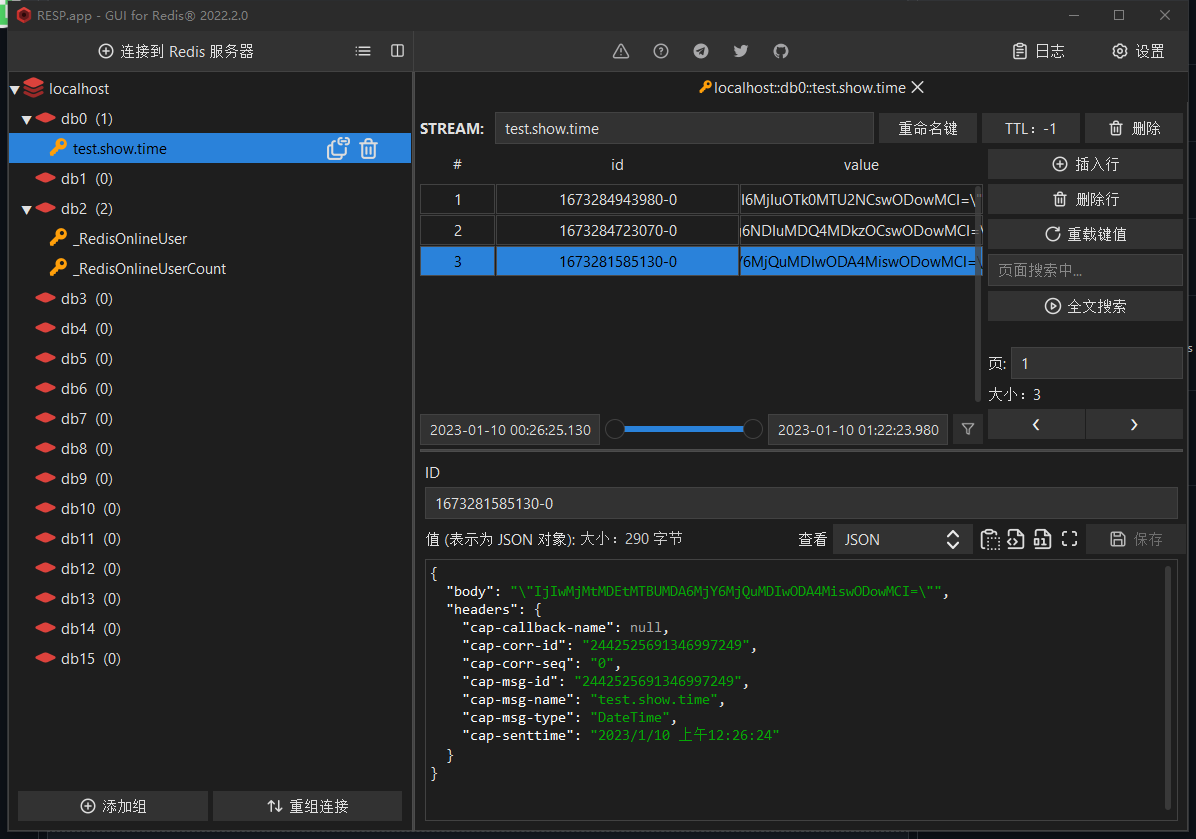1196x839 pixels.
Task: Click Regroup connections (重组连接) button
Action: pyautogui.click(x=307, y=806)
